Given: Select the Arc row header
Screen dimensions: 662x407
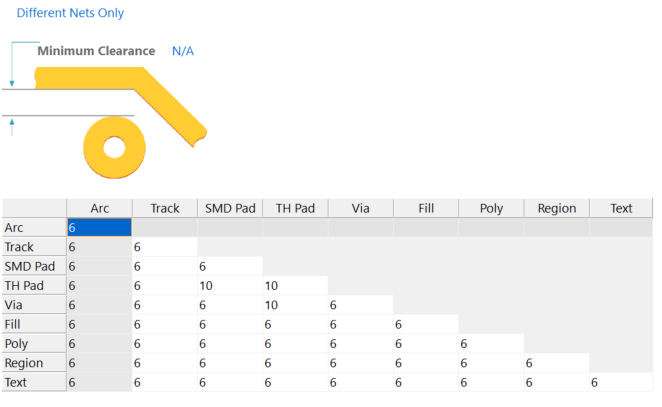Looking at the screenshot, I should 34,228.
